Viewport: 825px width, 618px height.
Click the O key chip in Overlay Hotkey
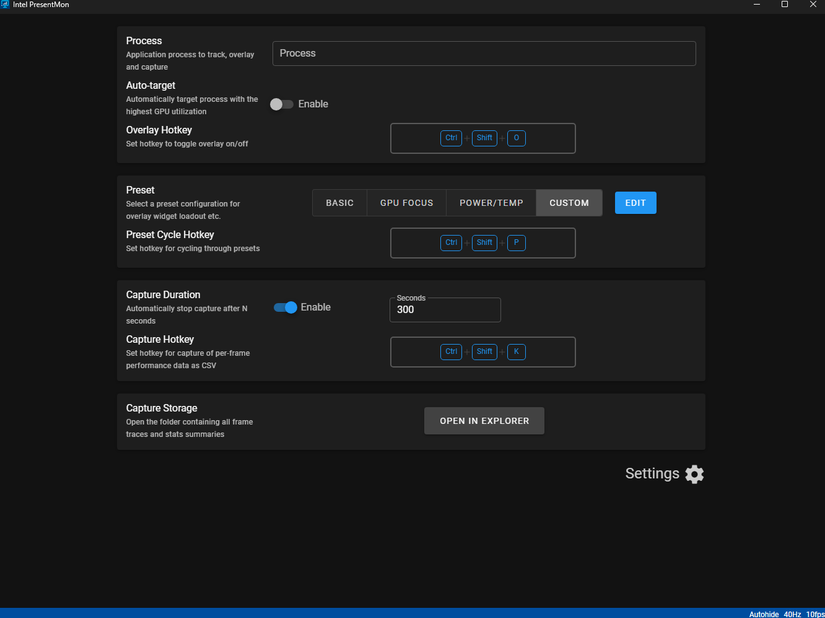(x=516, y=138)
